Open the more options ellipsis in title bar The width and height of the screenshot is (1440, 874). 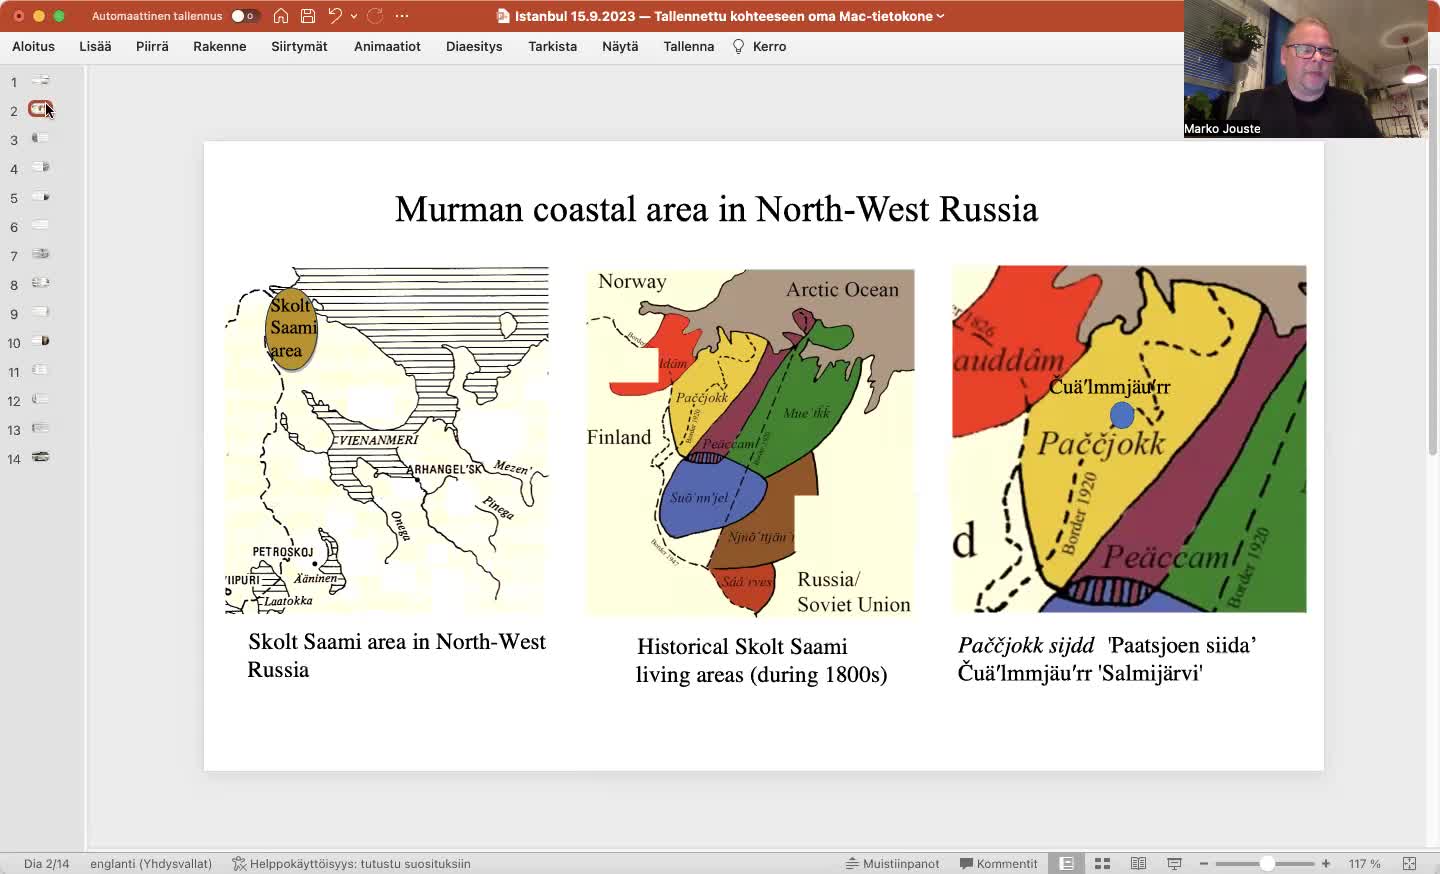point(402,16)
